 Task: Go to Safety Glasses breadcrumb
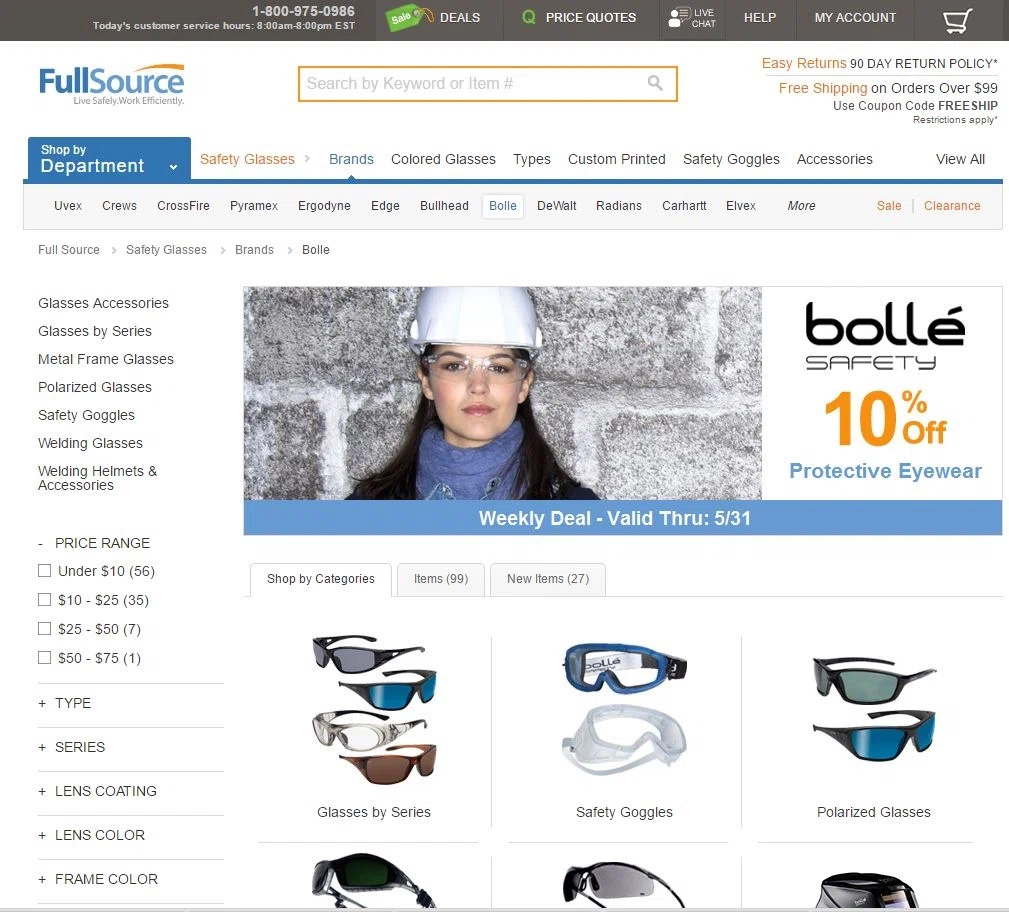[166, 250]
